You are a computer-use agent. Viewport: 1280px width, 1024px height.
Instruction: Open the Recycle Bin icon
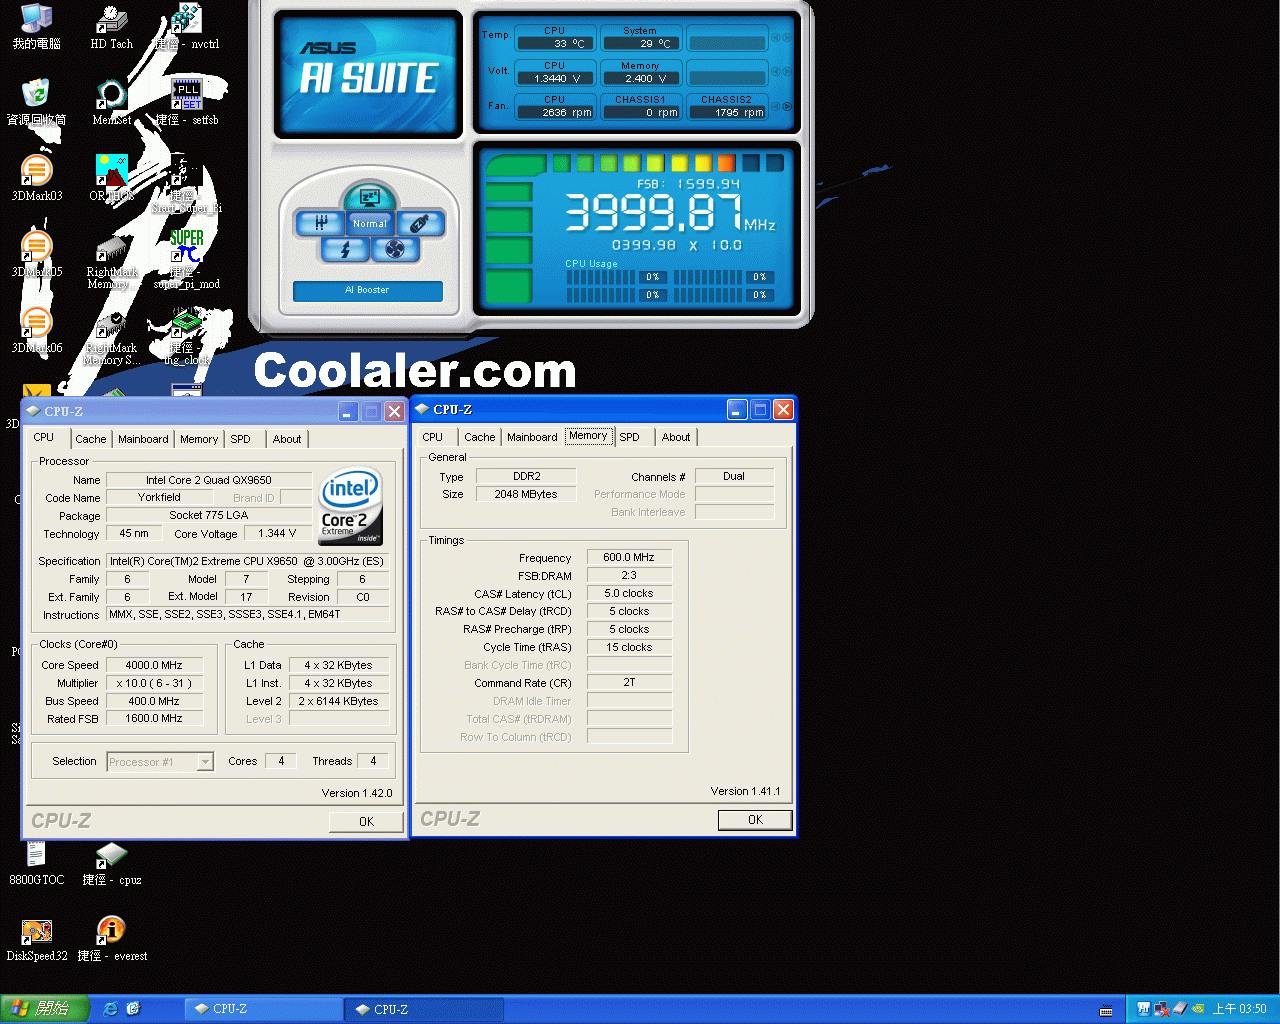(x=36, y=101)
